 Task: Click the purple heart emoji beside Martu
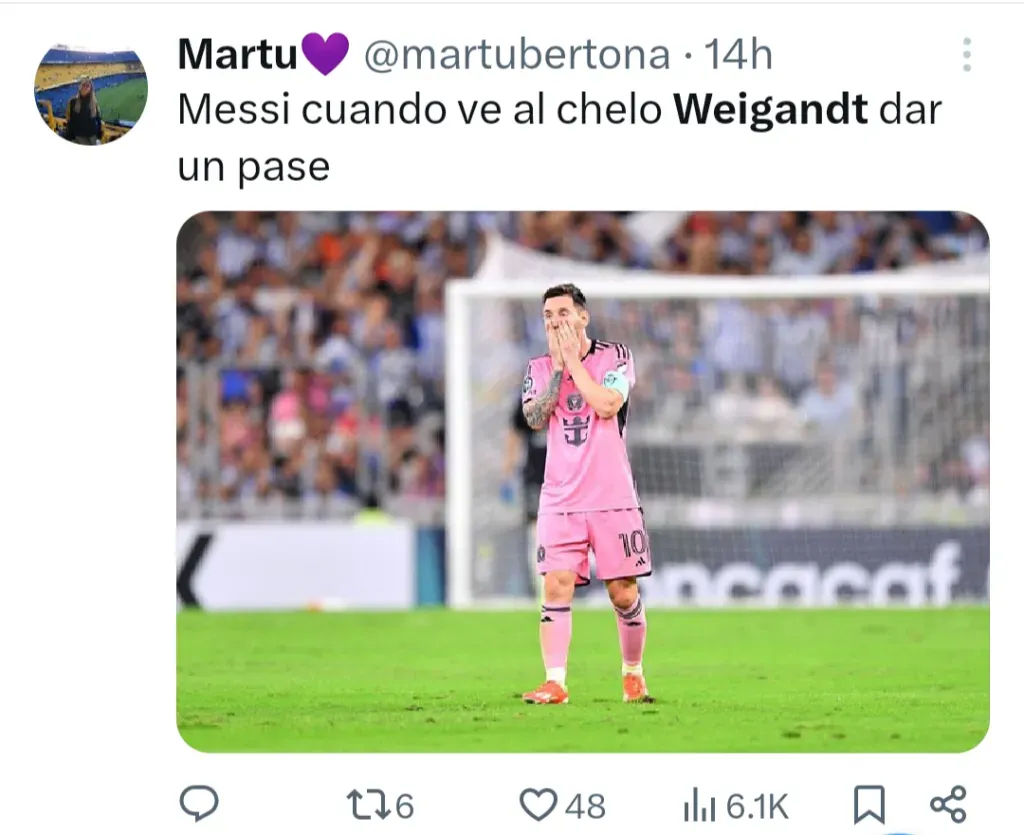point(325,54)
